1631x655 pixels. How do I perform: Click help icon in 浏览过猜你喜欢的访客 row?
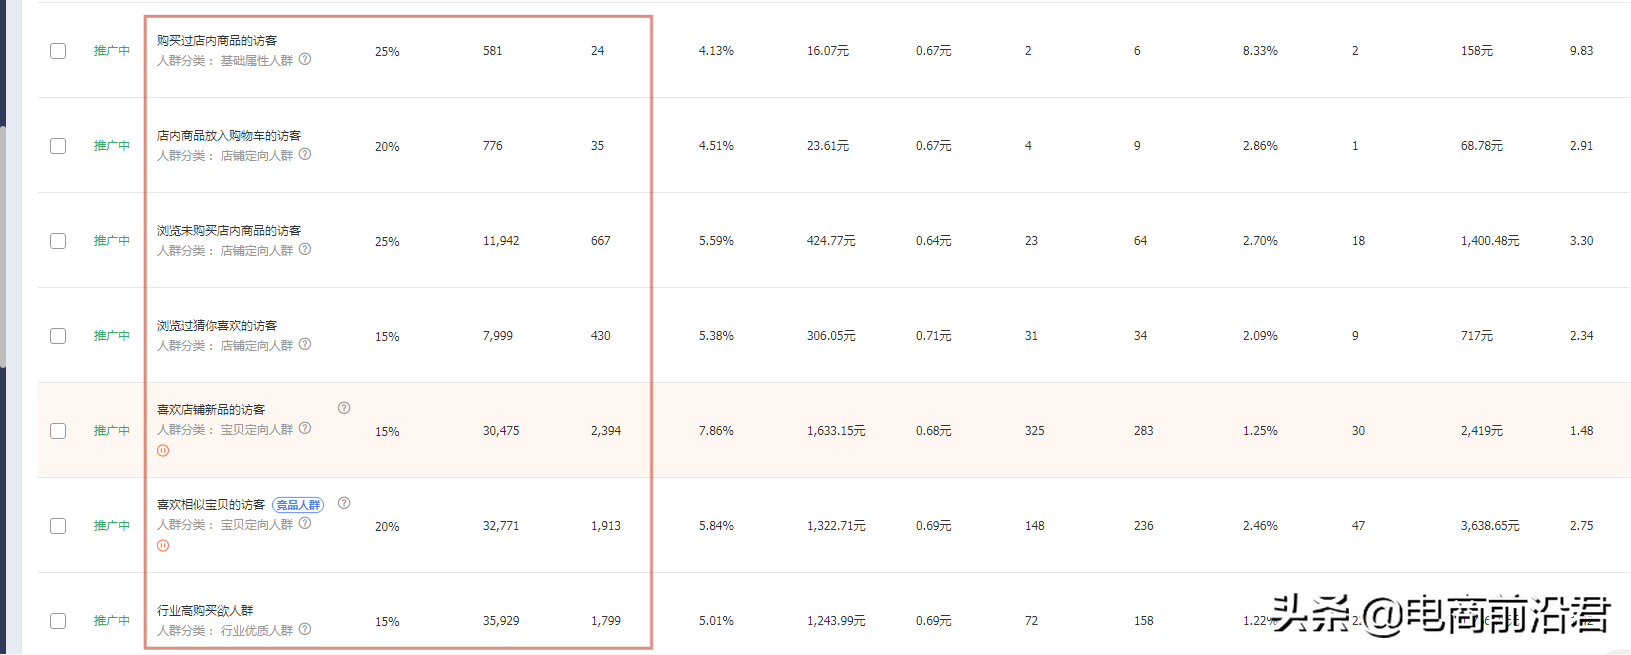305,344
